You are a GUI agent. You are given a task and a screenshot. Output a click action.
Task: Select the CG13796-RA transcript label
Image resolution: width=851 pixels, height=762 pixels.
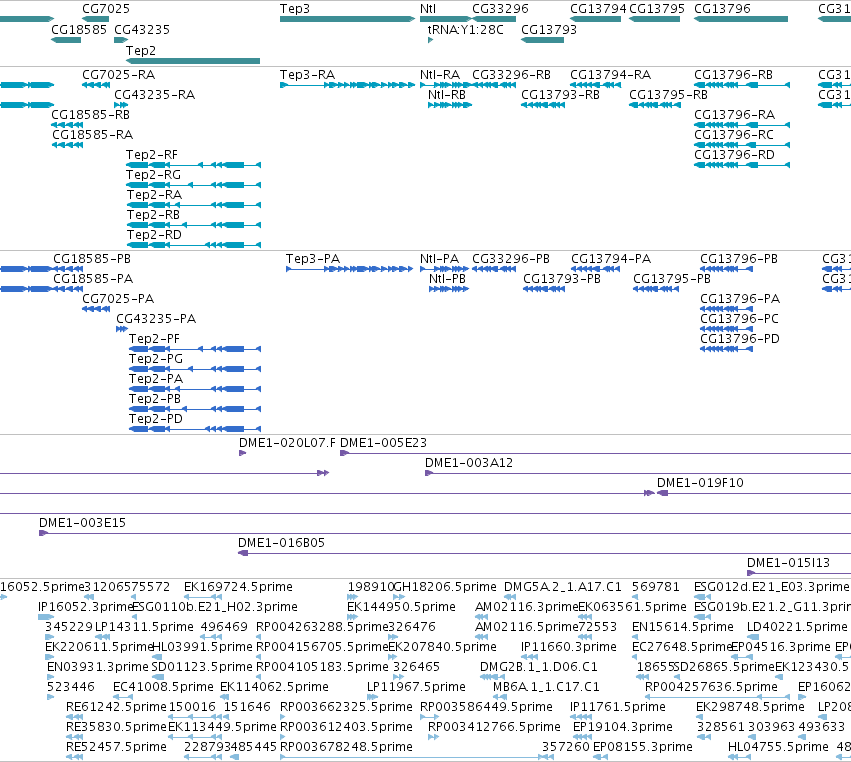tap(734, 115)
